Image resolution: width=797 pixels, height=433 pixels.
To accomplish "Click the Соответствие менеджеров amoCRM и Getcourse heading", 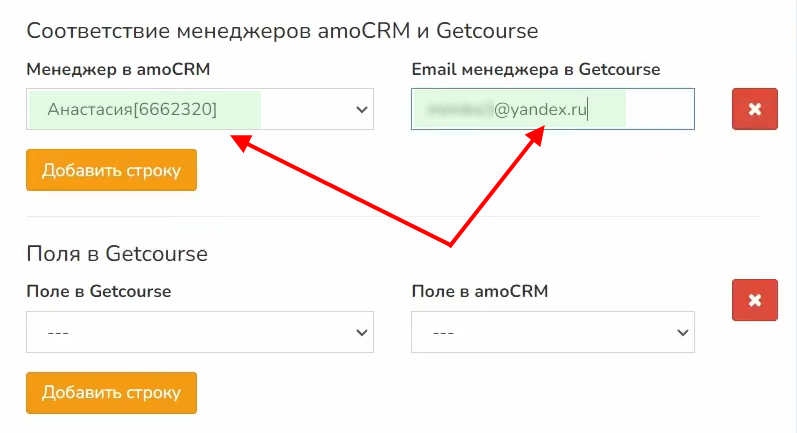I will tap(282, 31).
